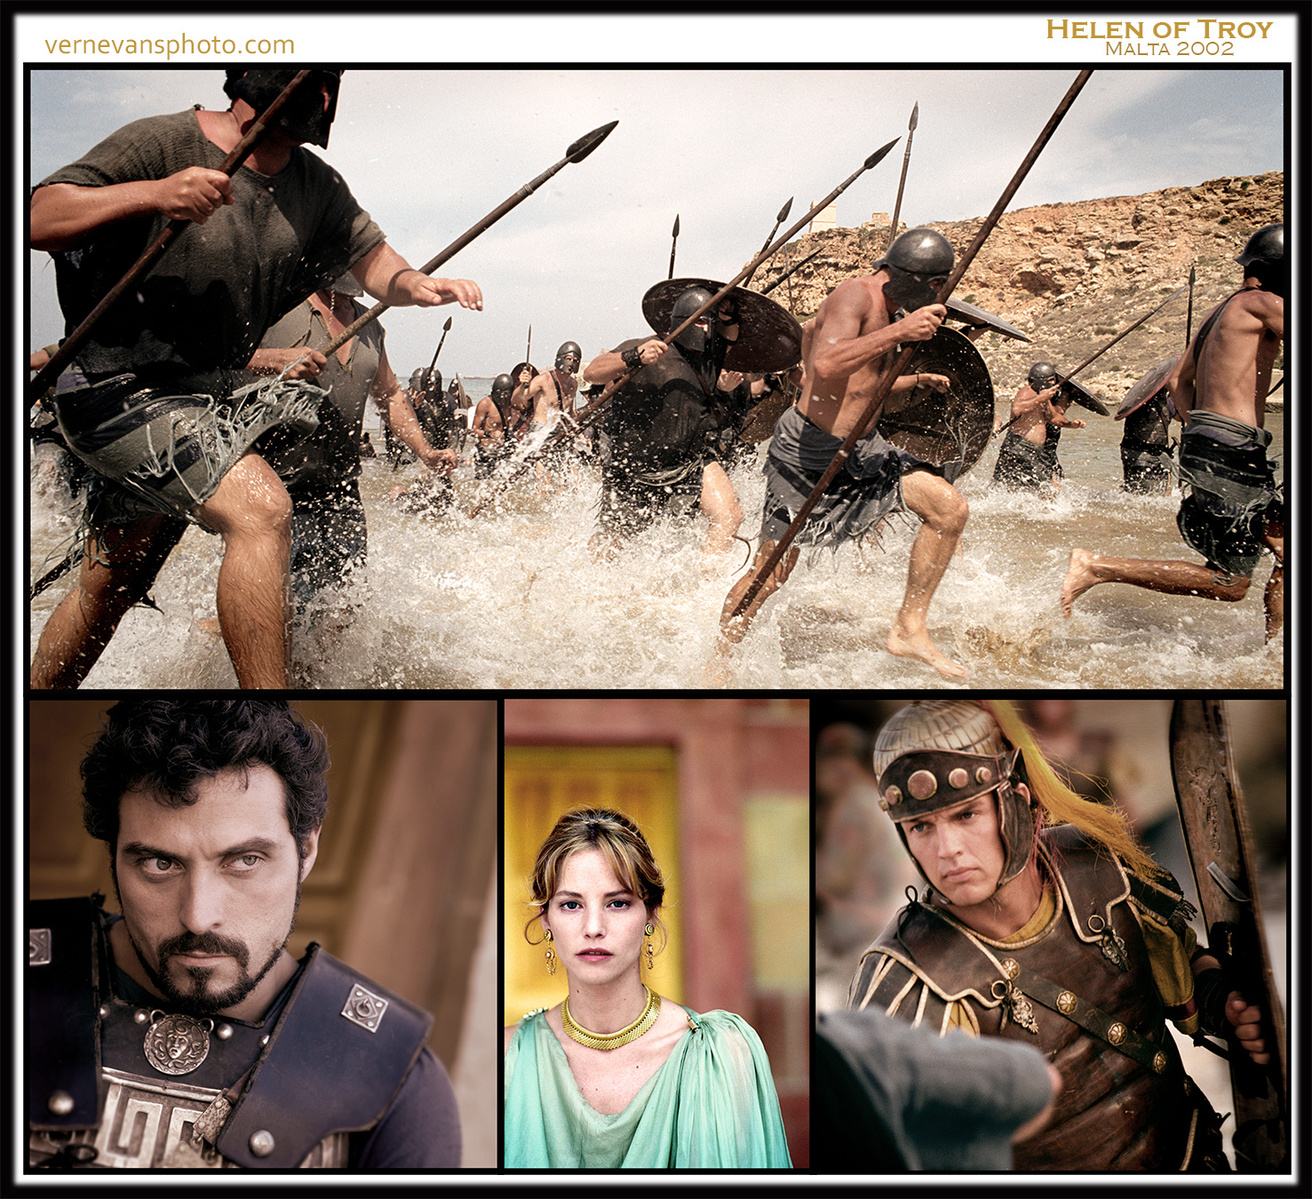Select the bearded man in armor portrait
The width and height of the screenshot is (1312, 1199).
click(263, 934)
